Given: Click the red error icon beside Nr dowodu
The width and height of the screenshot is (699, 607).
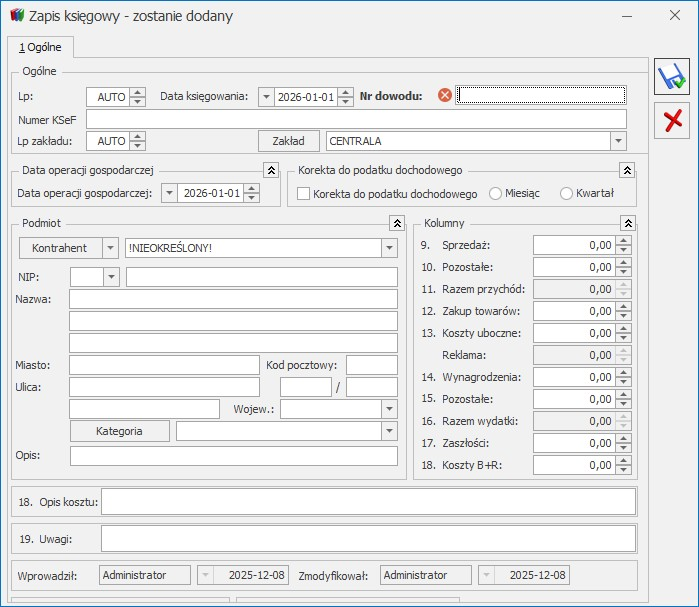Looking at the screenshot, I should pyautogui.click(x=445, y=96).
